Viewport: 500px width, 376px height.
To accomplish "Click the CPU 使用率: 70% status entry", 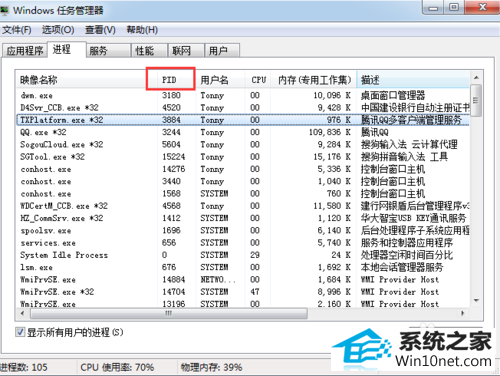I will point(117,367).
